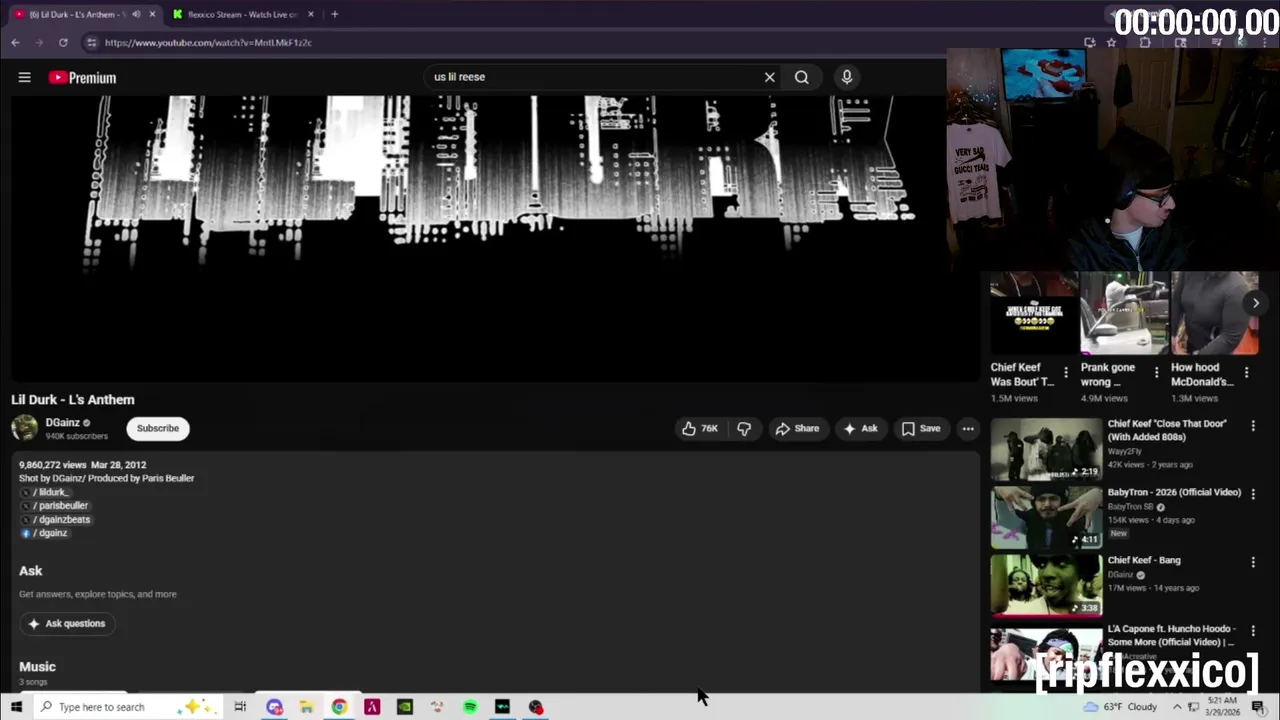Image resolution: width=1280 pixels, height=720 pixels.
Task: Open the DGainz channel name link
Action: tap(62, 422)
